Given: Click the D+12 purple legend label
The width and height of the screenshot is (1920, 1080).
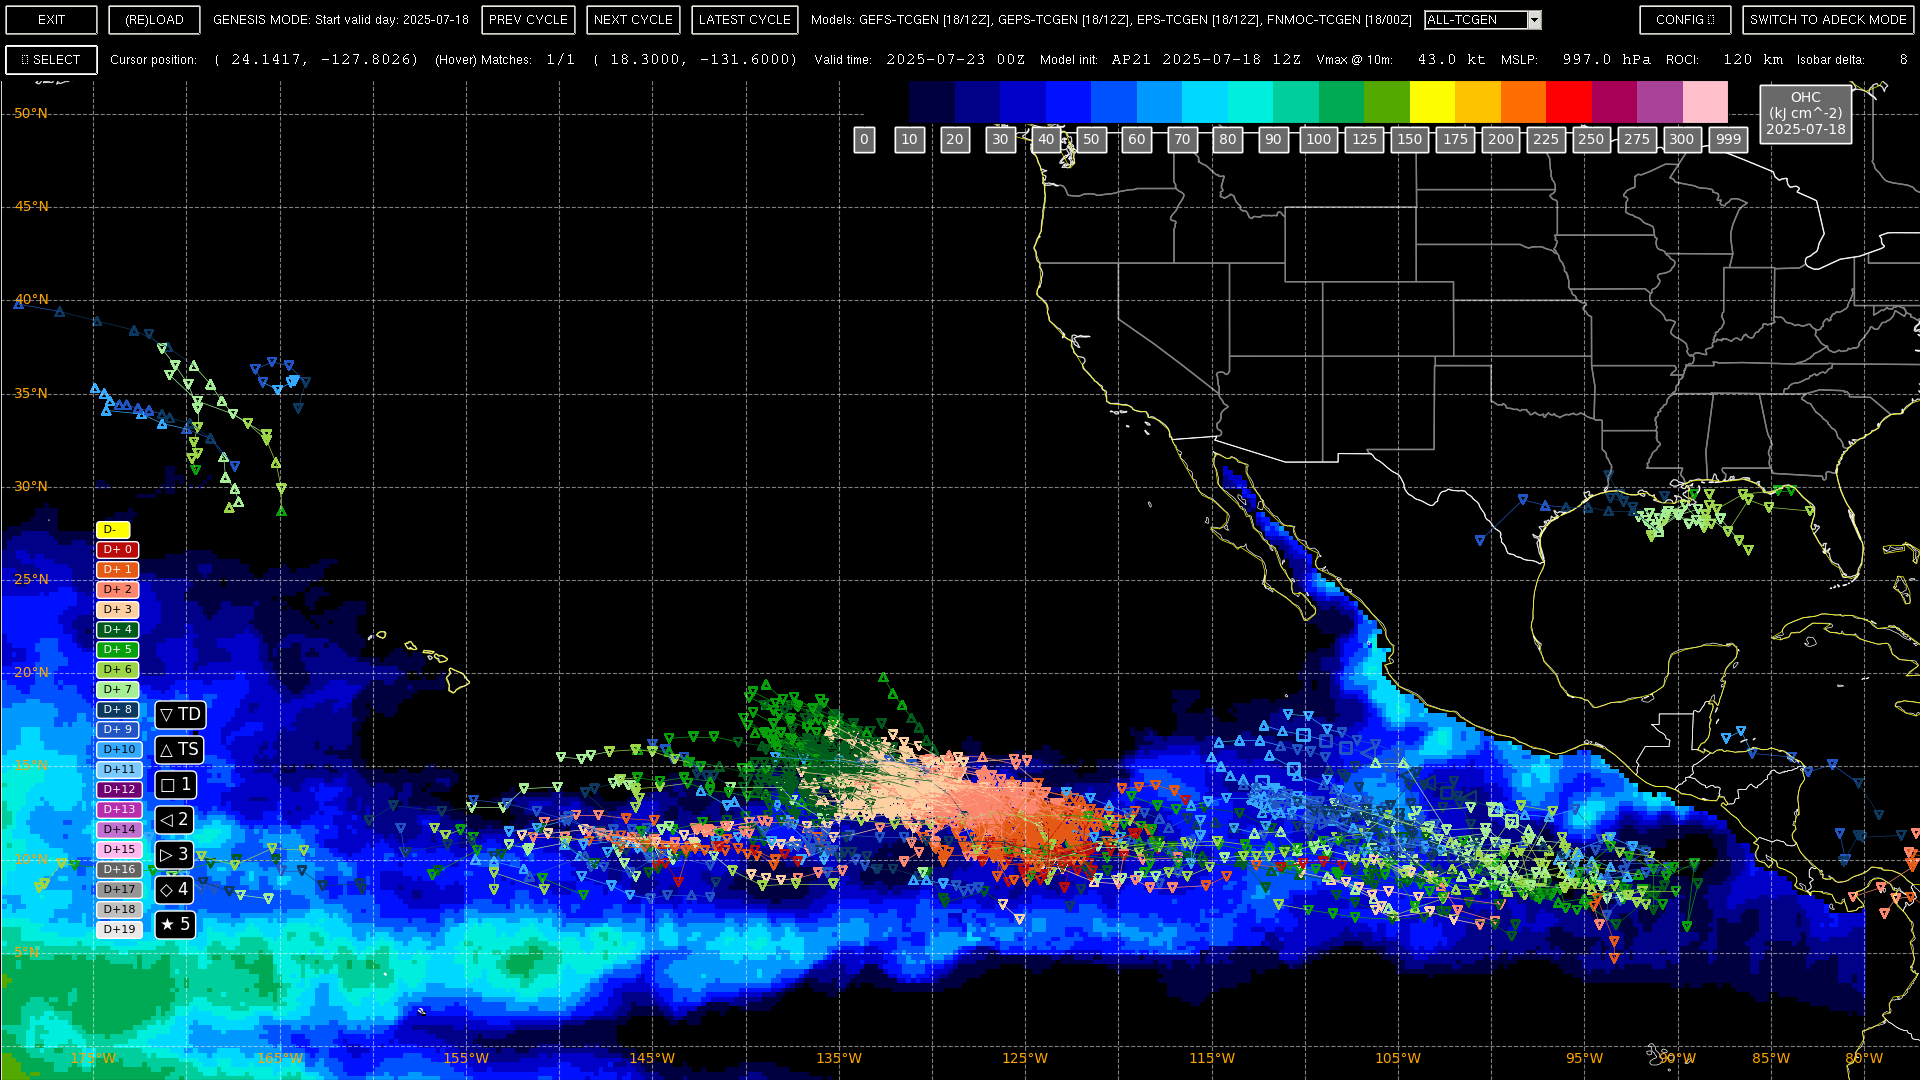Looking at the screenshot, I should [x=119, y=790].
